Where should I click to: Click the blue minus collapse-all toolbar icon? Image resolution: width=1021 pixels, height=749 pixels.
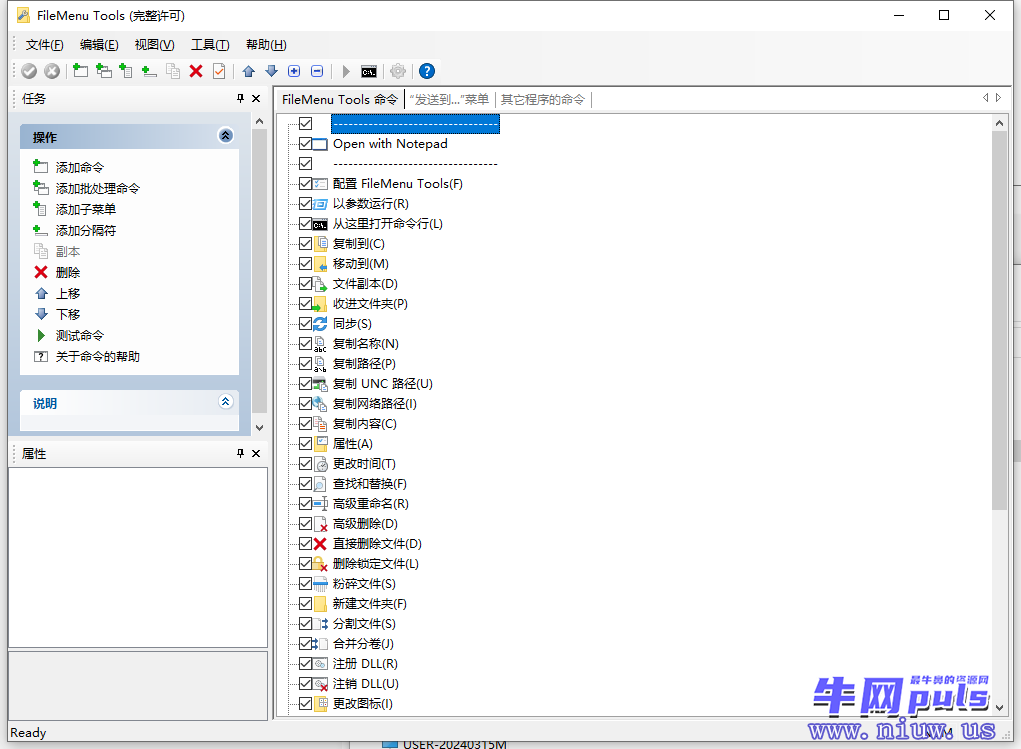coord(317,71)
